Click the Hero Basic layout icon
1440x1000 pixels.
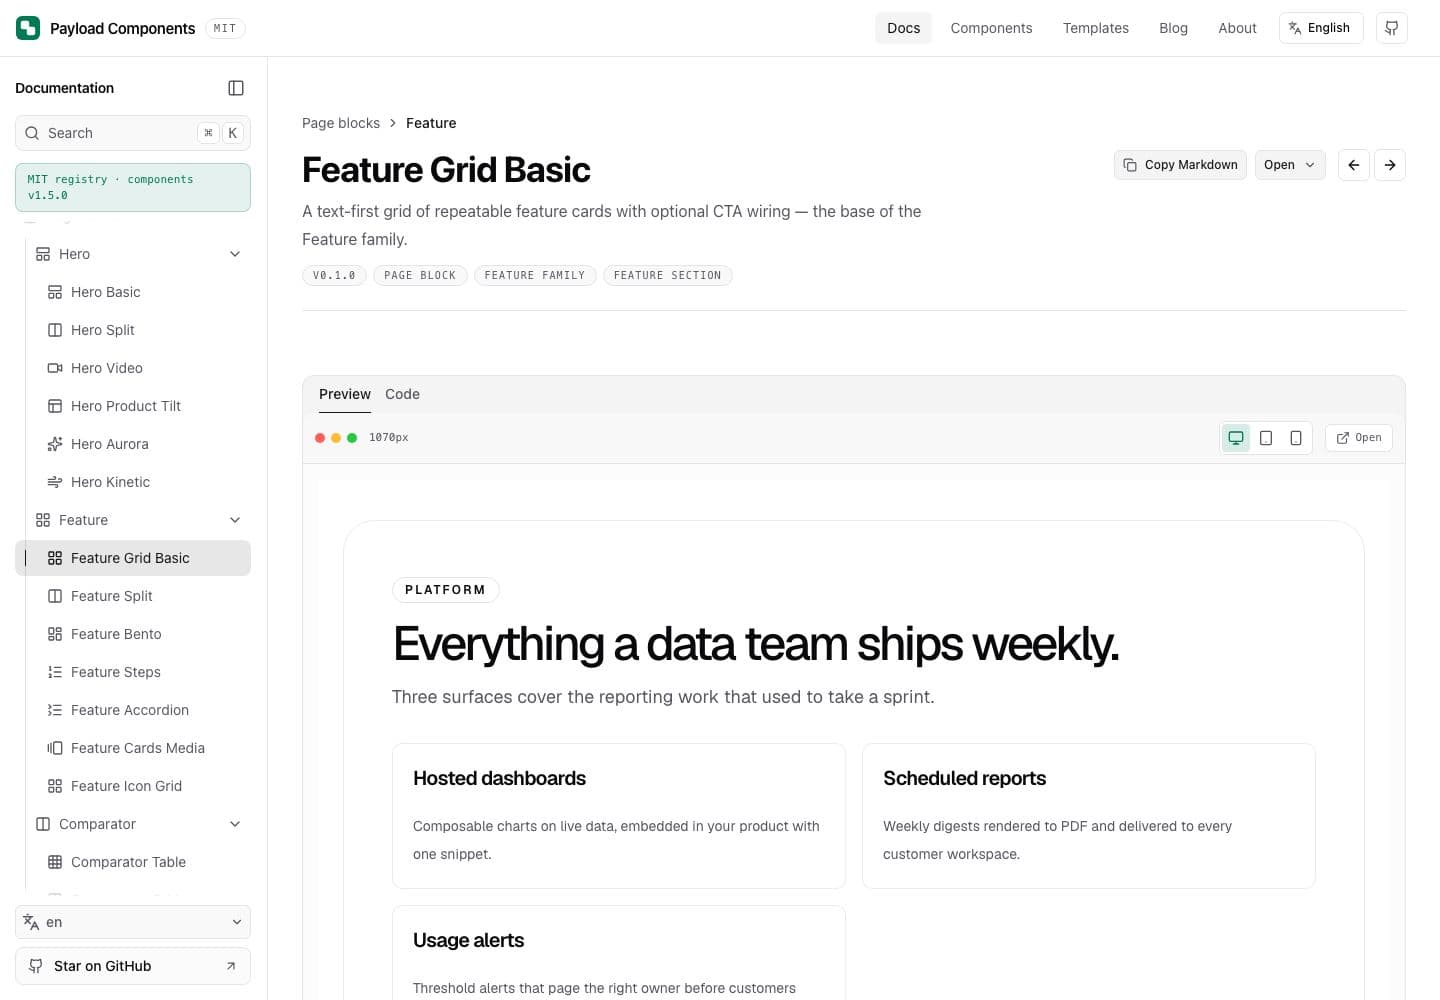pyautogui.click(x=55, y=292)
